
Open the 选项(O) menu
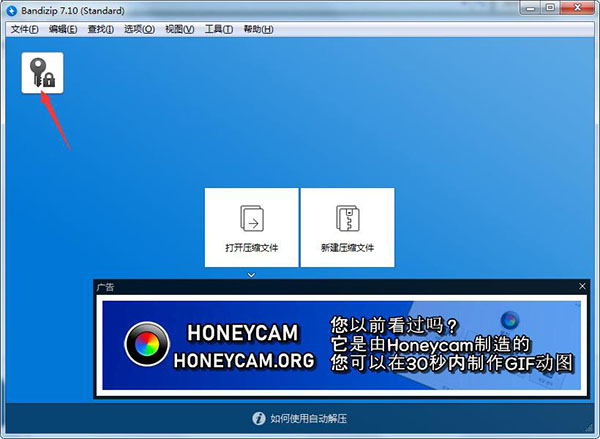[139, 29]
